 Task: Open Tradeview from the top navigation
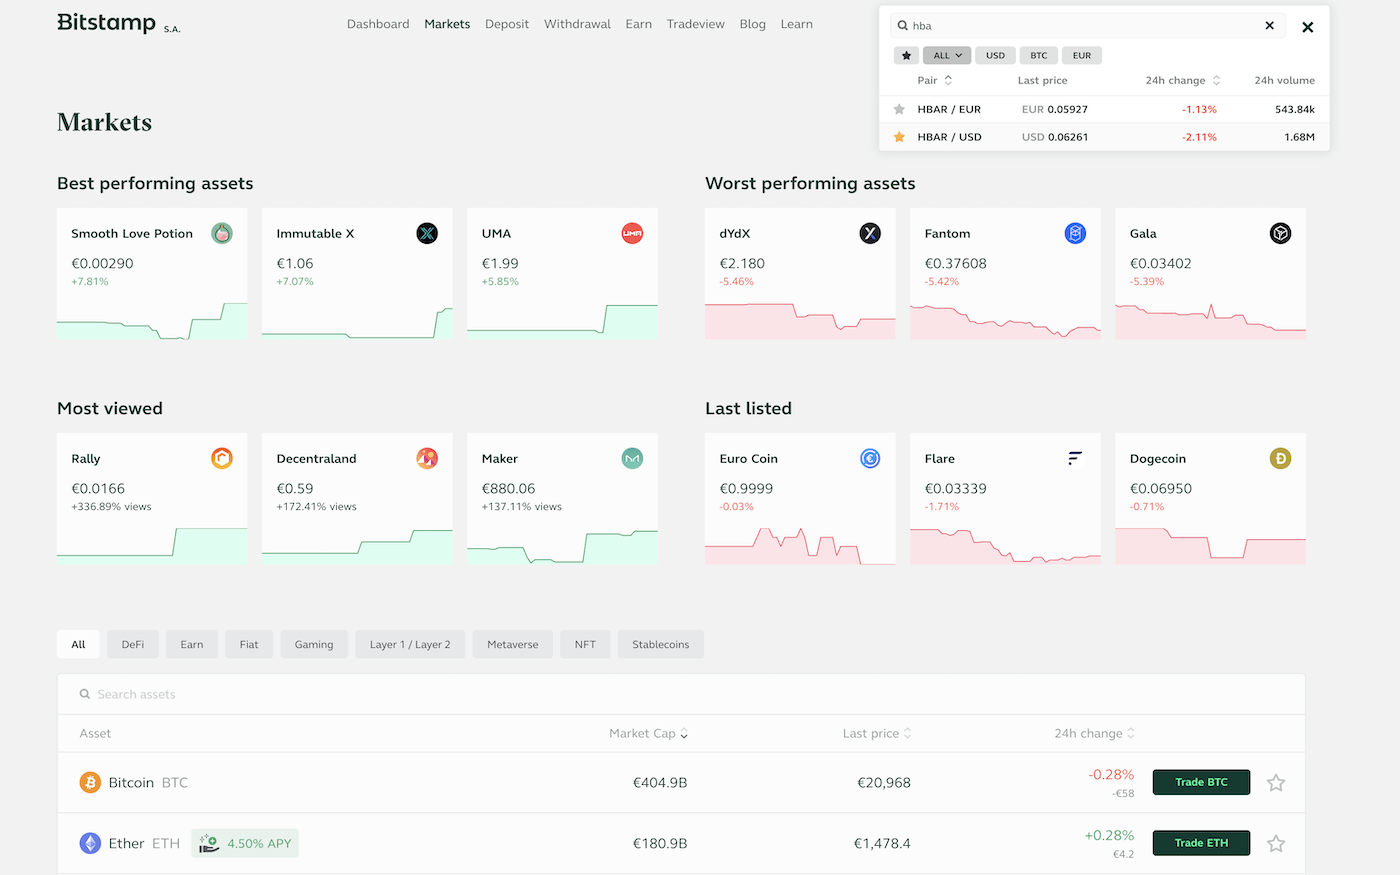[x=696, y=24]
